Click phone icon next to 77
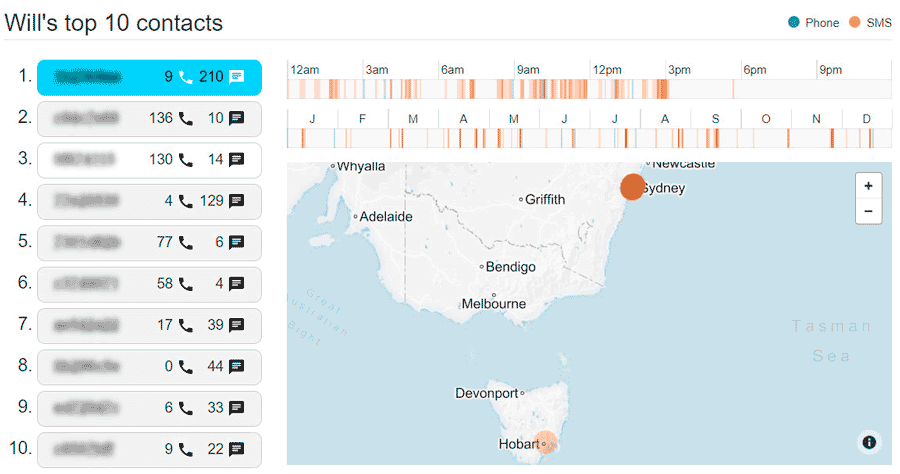Screen dimensions: 900x474 [x=185, y=243]
